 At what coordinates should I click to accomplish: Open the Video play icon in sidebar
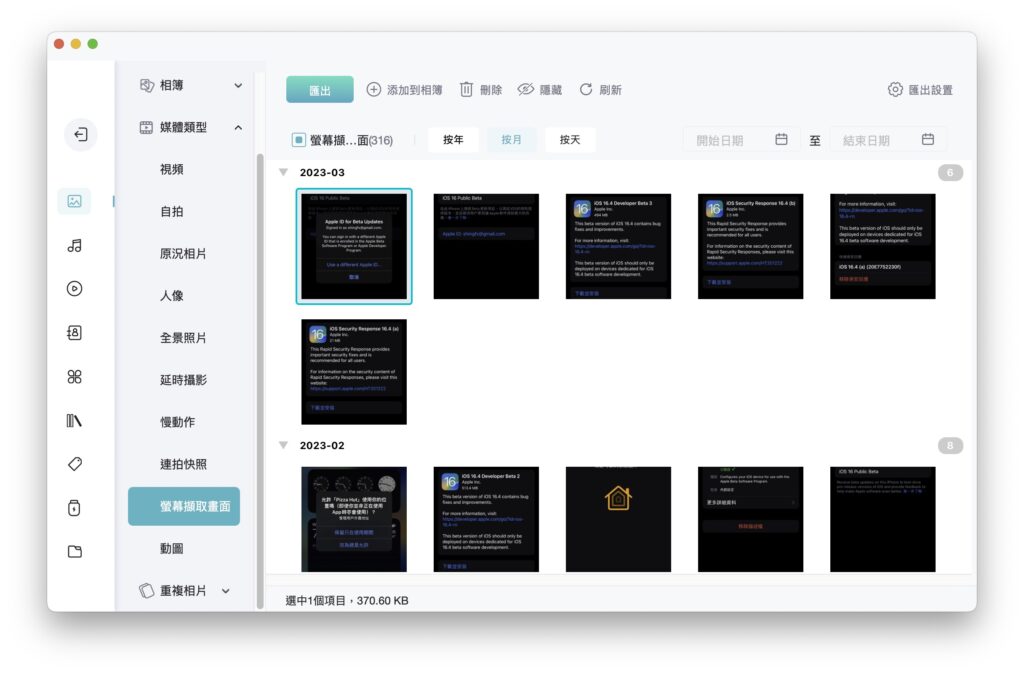(x=74, y=289)
